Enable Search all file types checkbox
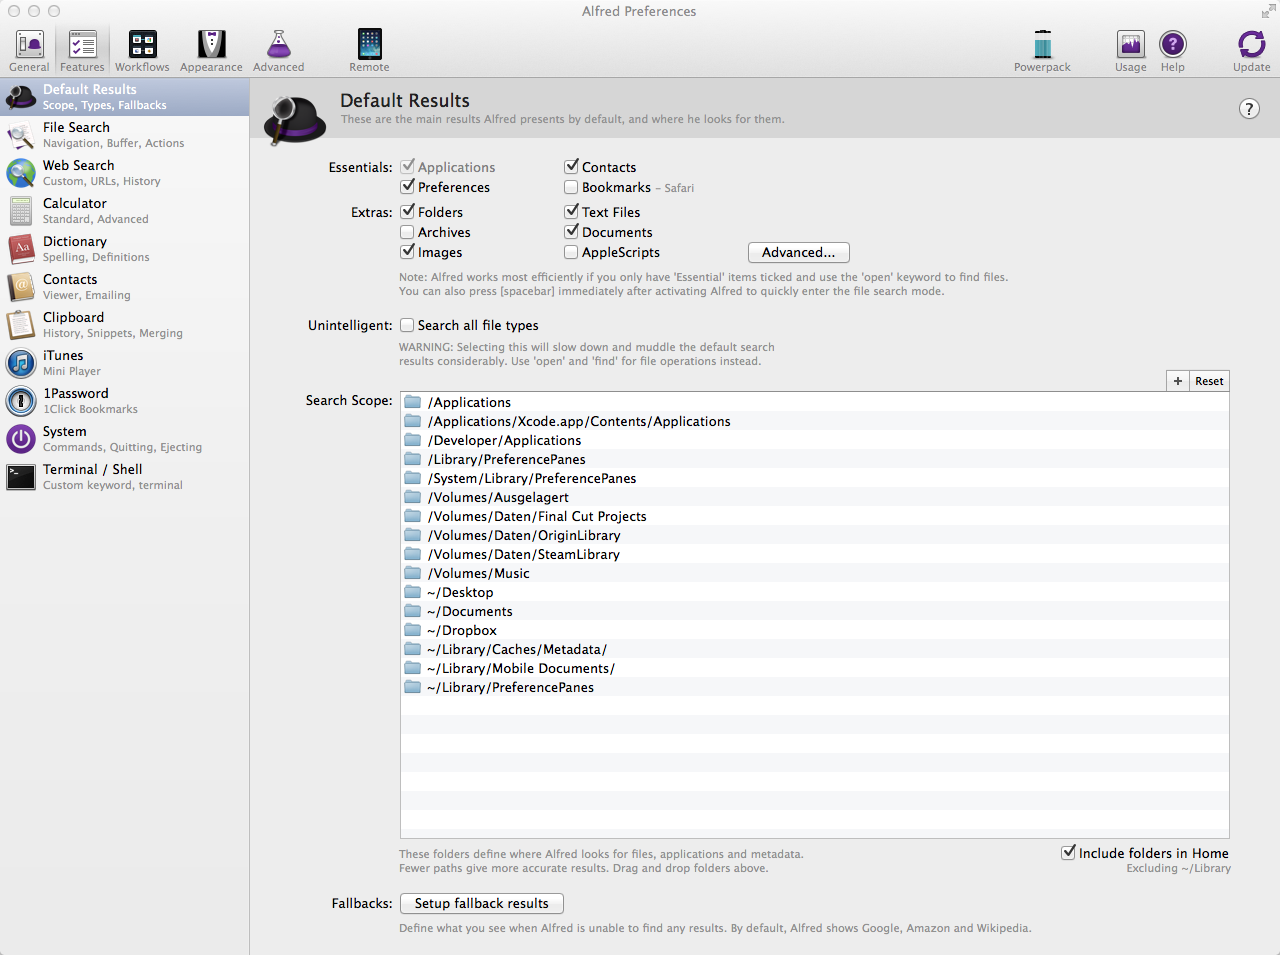The height and width of the screenshot is (955, 1280). pyautogui.click(x=407, y=325)
